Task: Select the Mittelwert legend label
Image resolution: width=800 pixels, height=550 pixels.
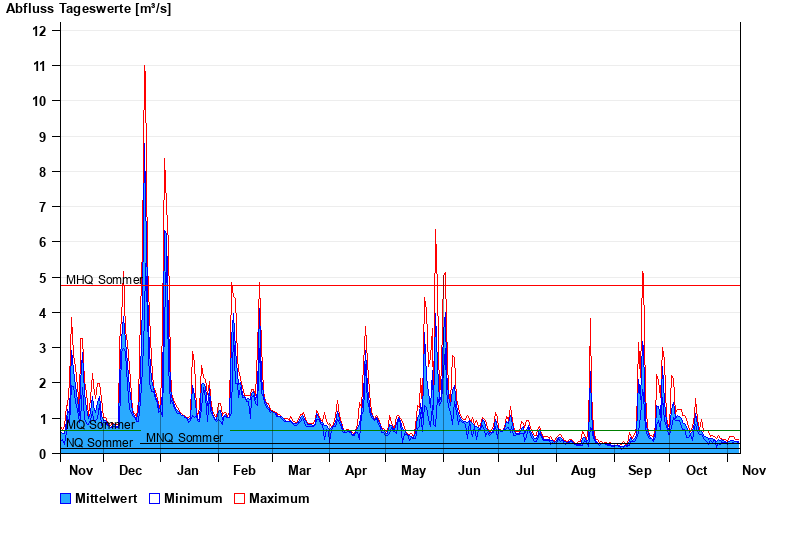Action: 105,499
